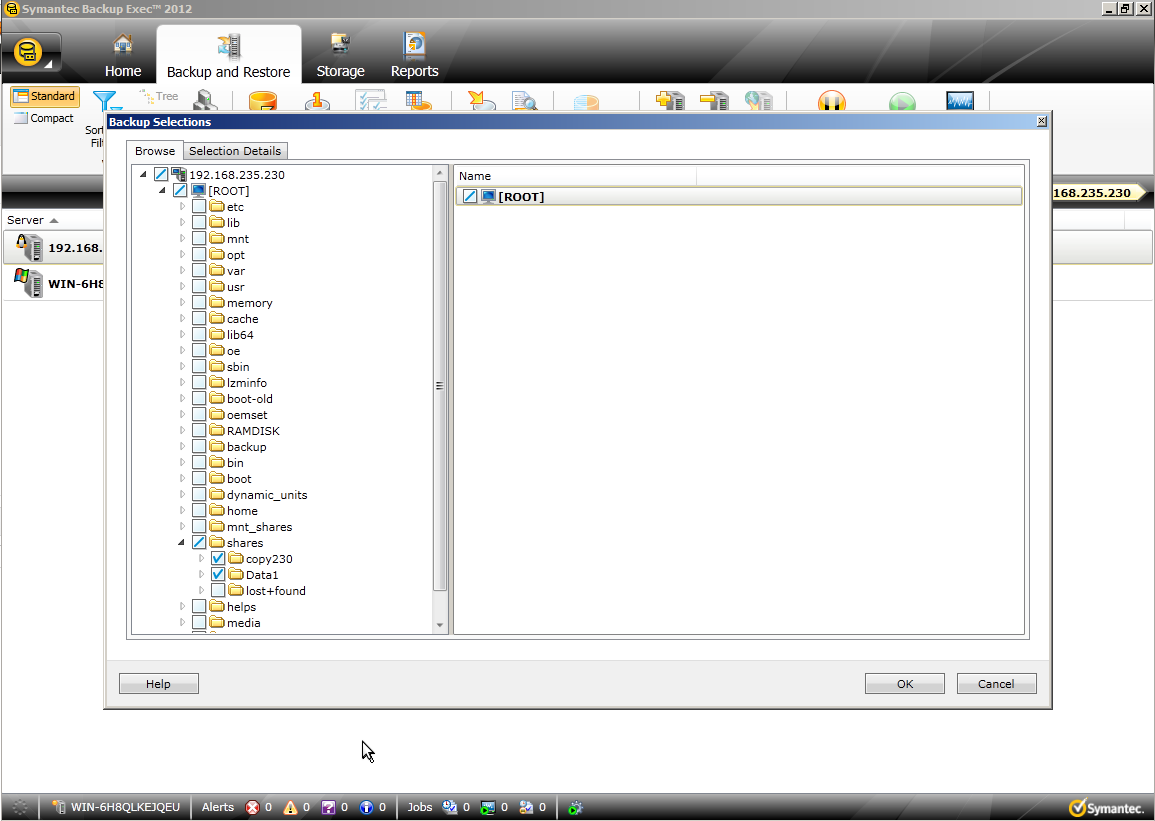The height and width of the screenshot is (821, 1155).
Task: Click the funnel filter icon in the ribbon
Action: [x=104, y=101]
